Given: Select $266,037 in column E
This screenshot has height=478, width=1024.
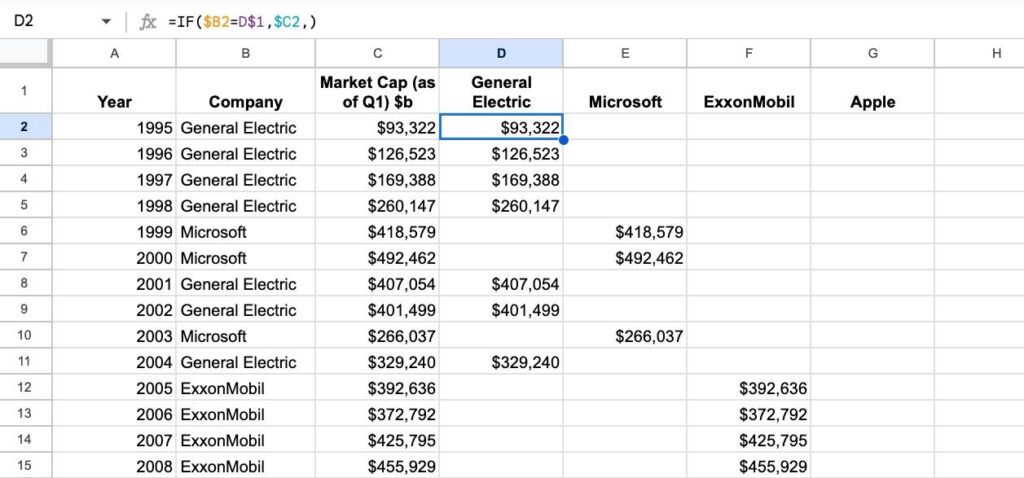Looking at the screenshot, I should (625, 336).
